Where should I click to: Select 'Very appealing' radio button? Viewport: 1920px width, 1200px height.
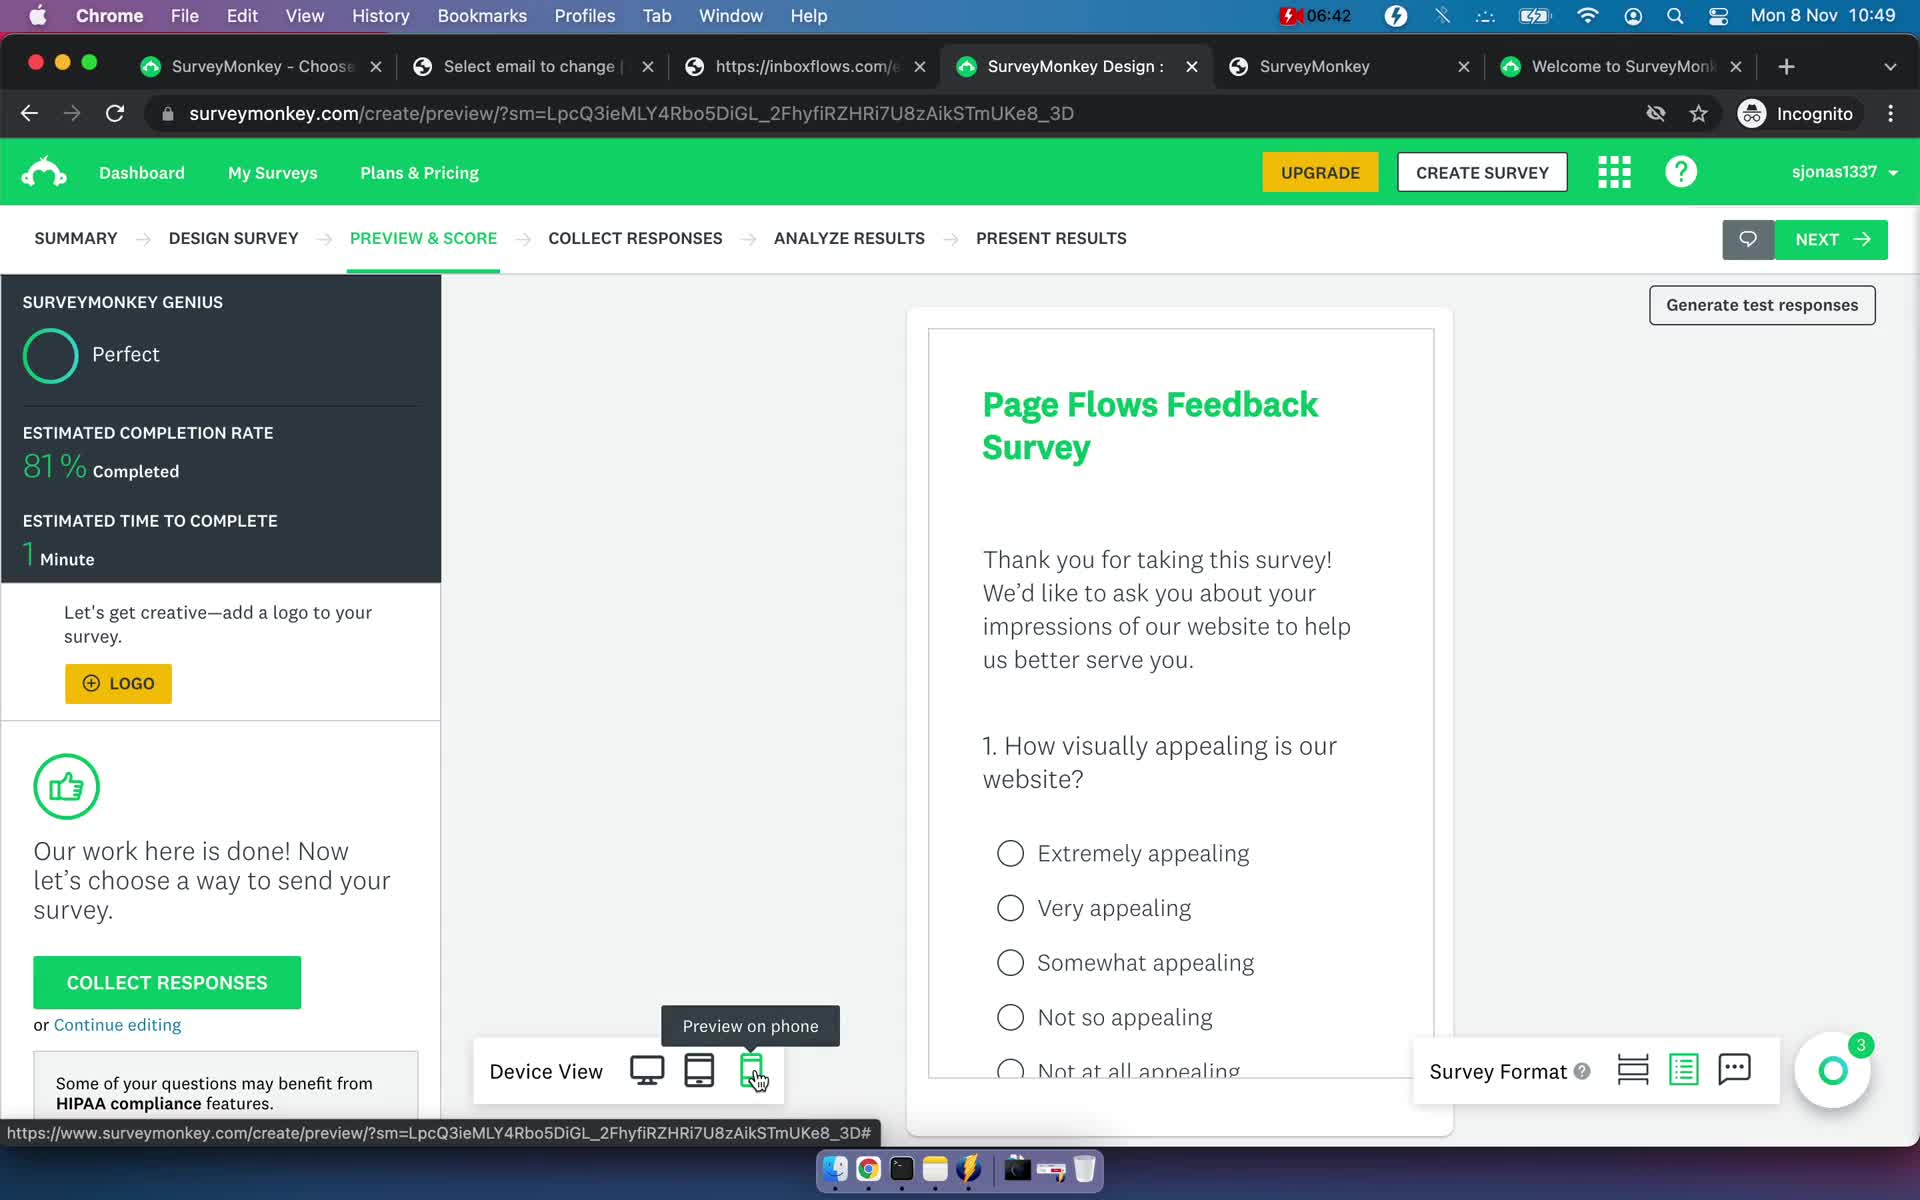[x=1009, y=908]
